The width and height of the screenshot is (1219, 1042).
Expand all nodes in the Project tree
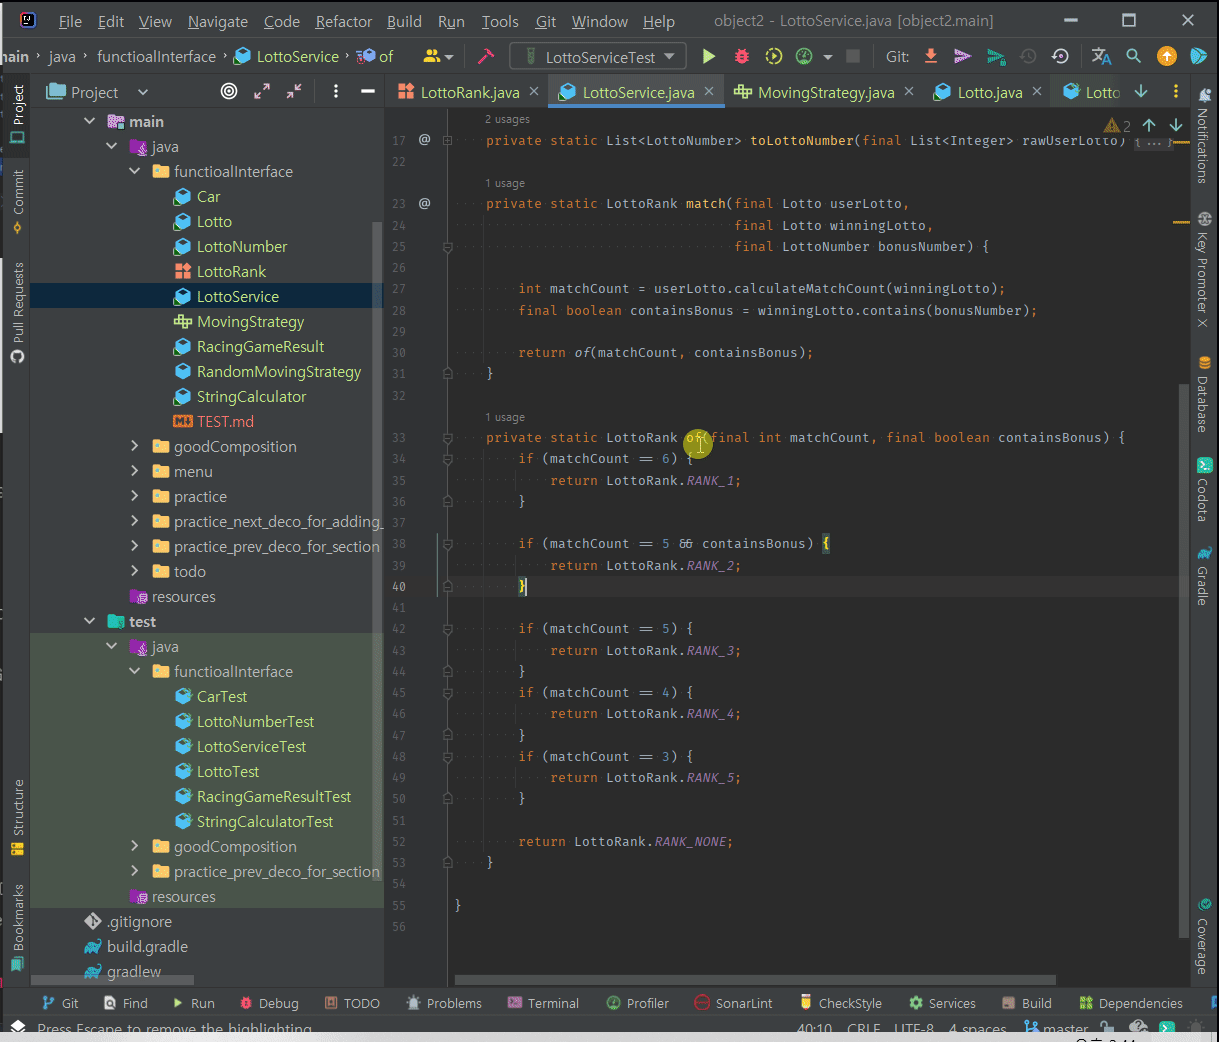click(262, 92)
